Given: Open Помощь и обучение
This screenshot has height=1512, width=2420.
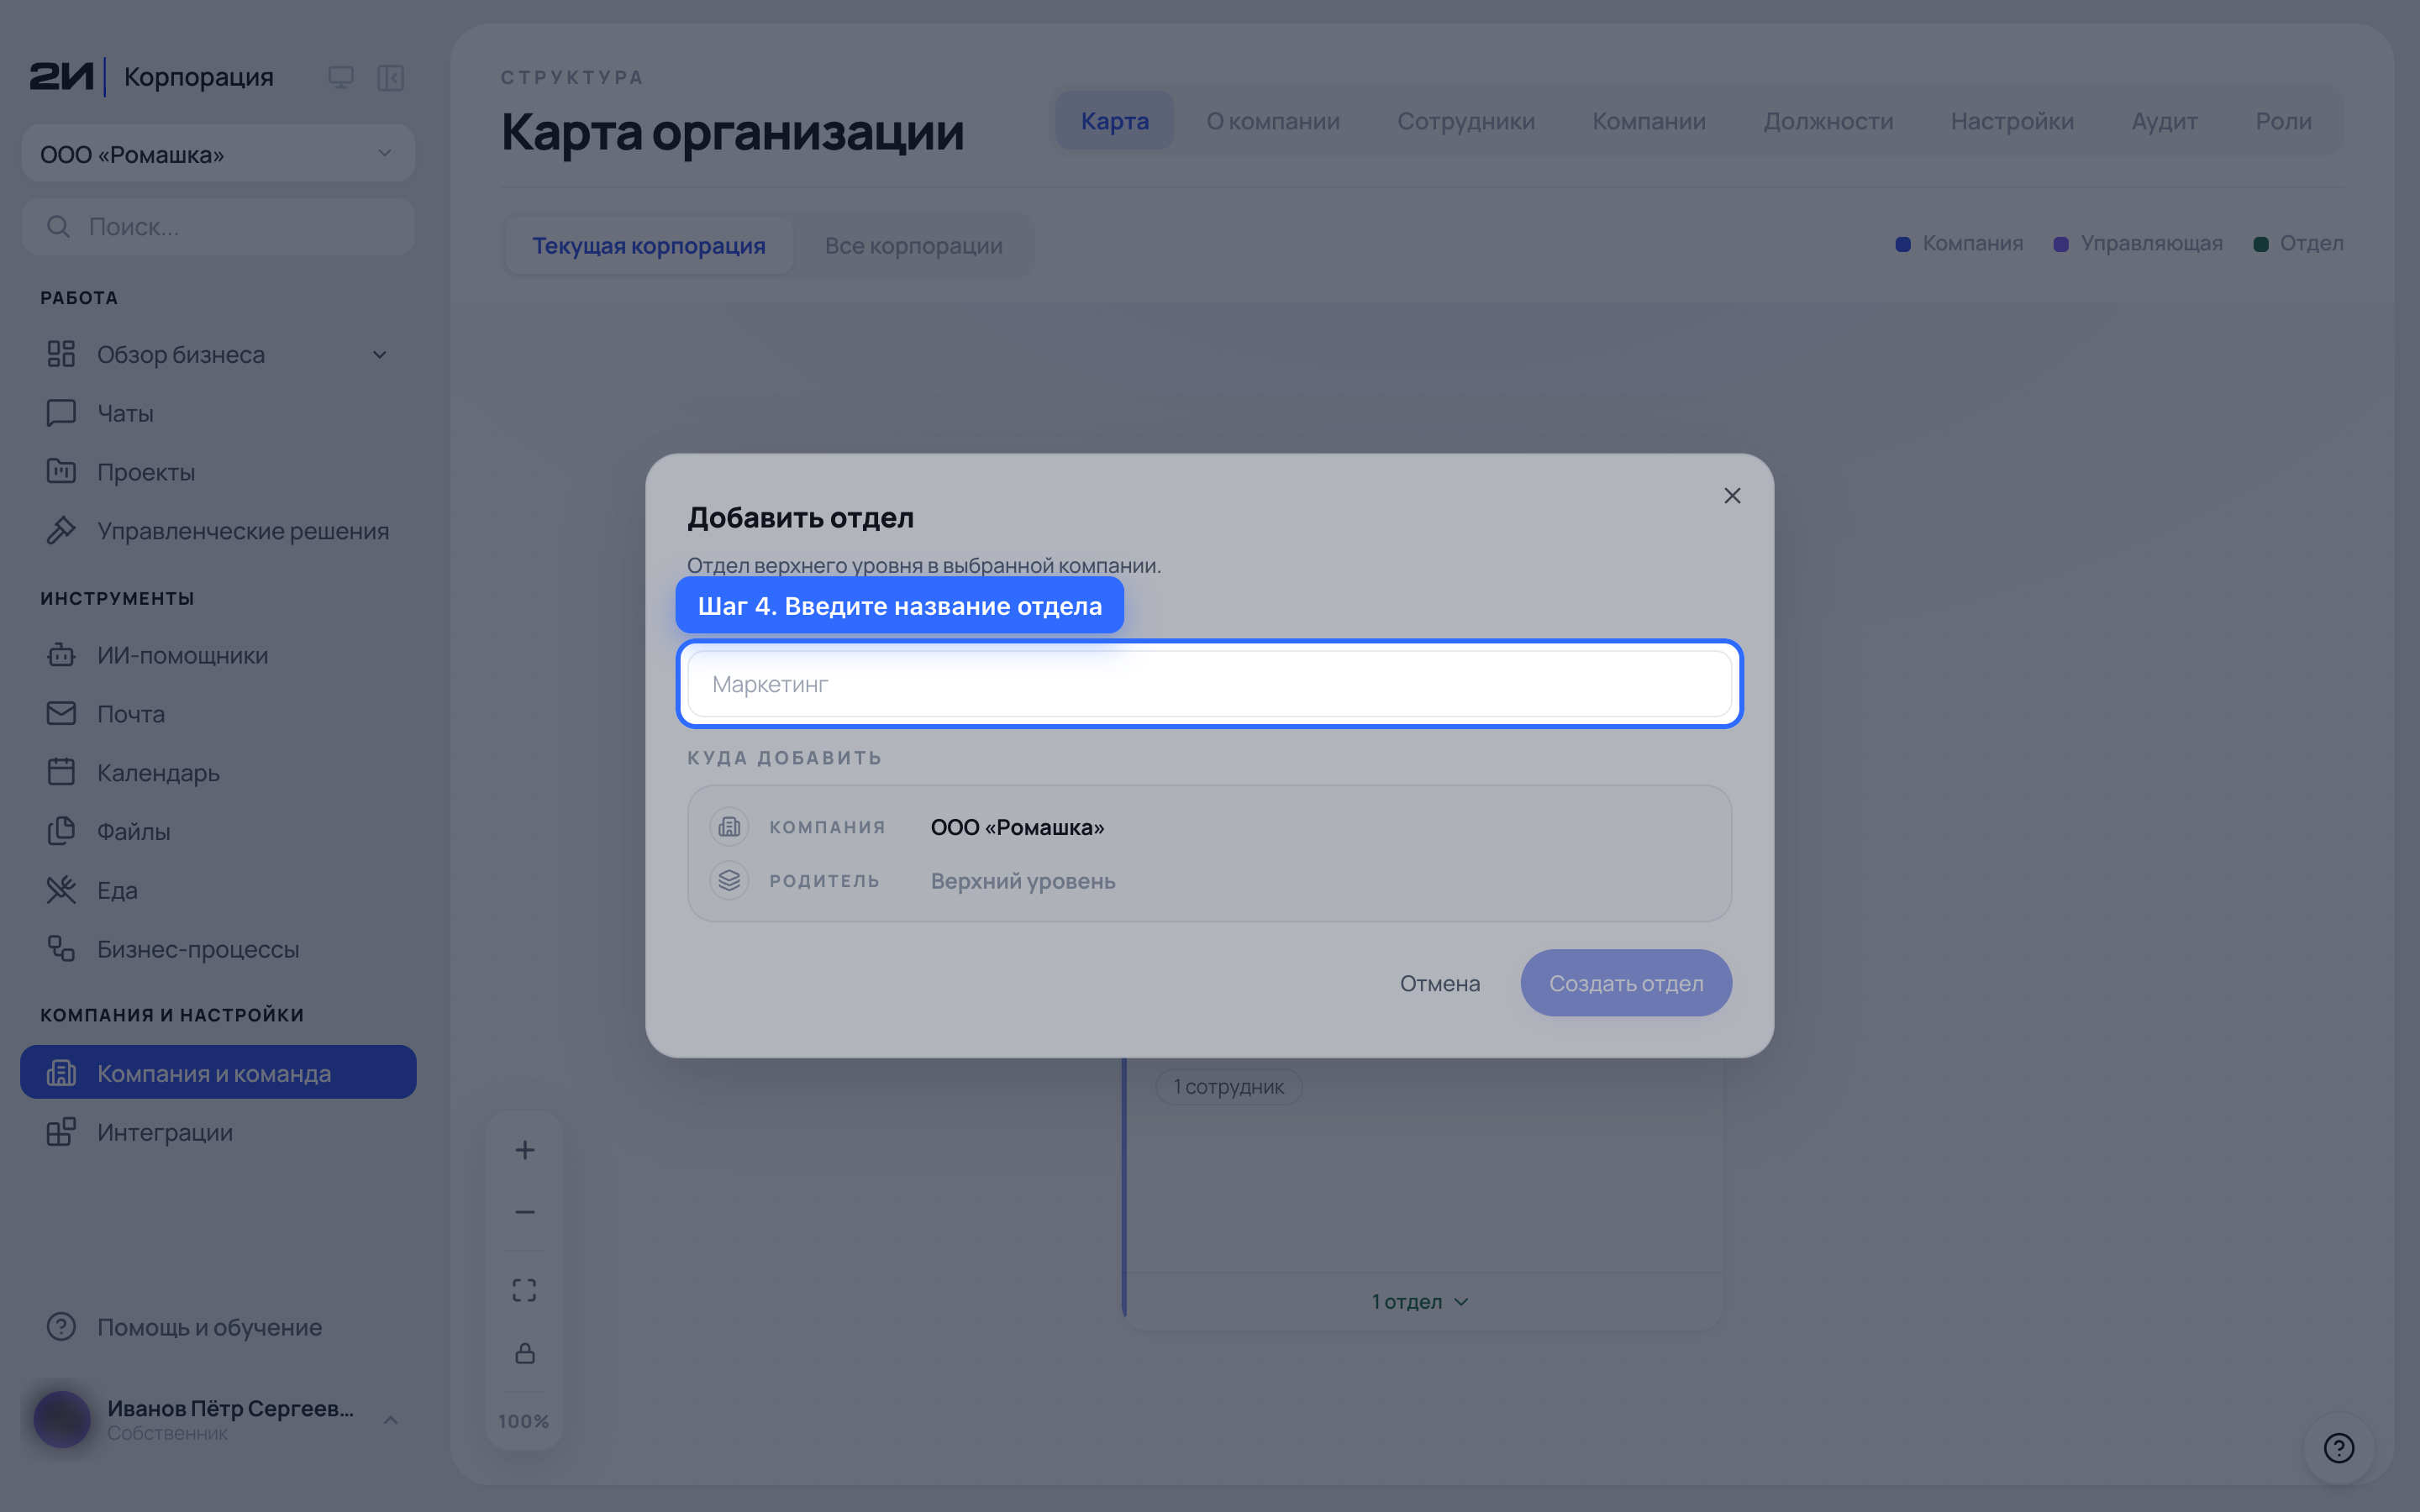Looking at the screenshot, I should [x=218, y=1327].
